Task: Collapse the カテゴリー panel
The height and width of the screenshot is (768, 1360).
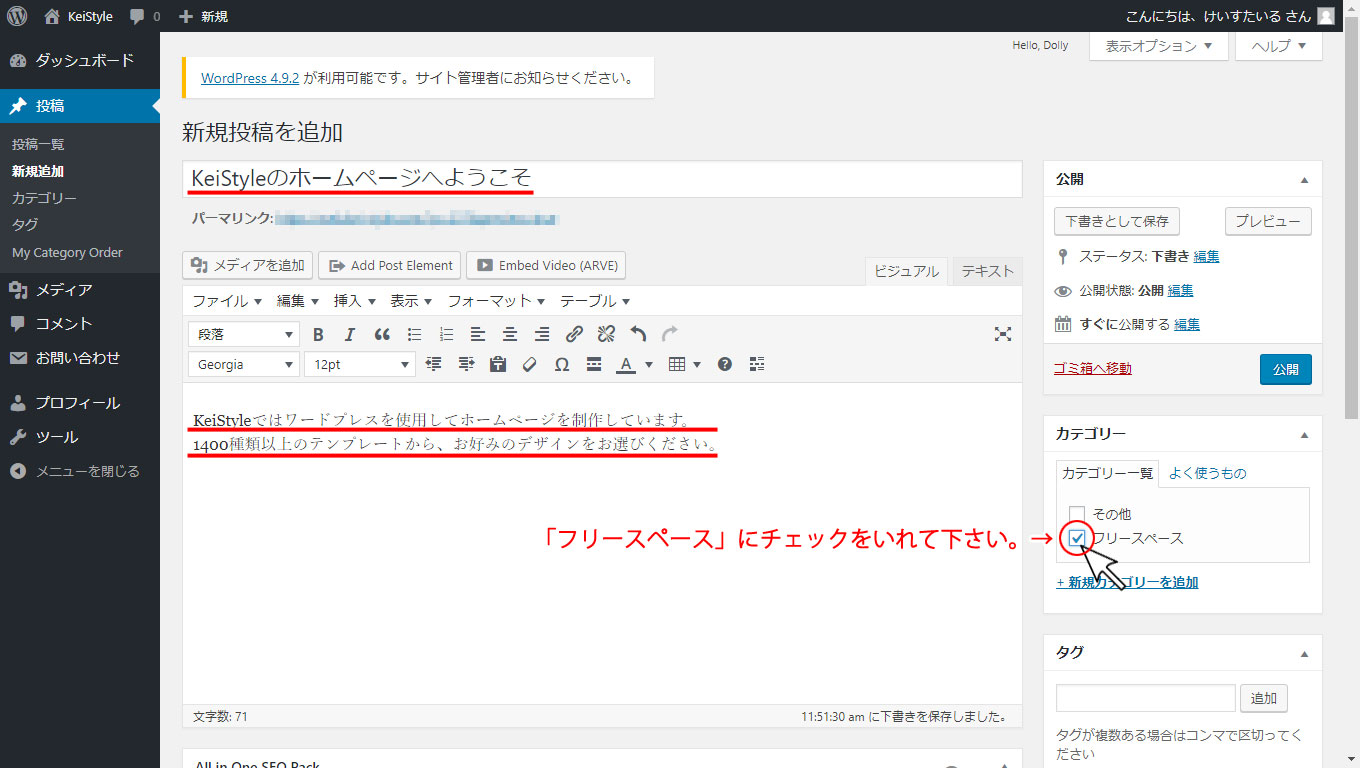Action: click(1304, 435)
